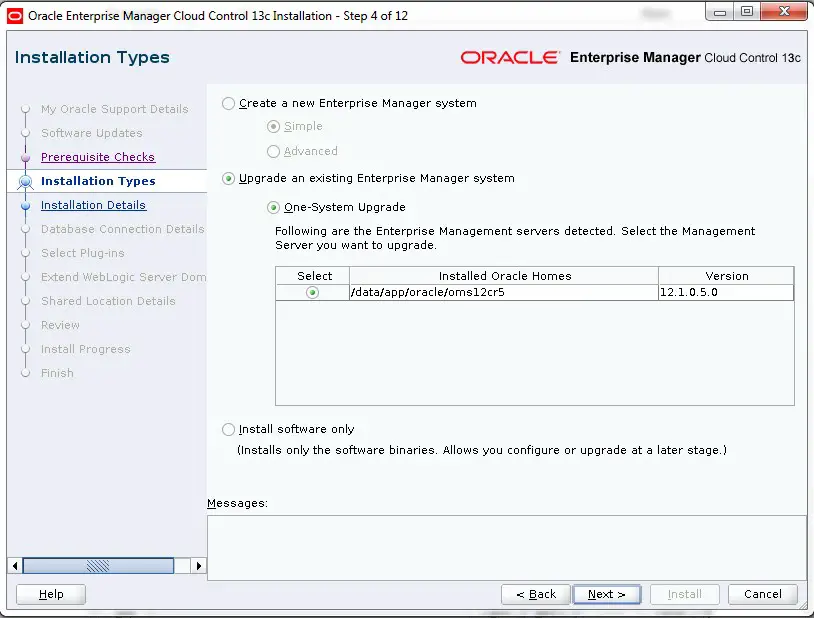This screenshot has height=618, width=814.
Task: Click the Prerequisite Checks step bullet
Action: click(25, 157)
